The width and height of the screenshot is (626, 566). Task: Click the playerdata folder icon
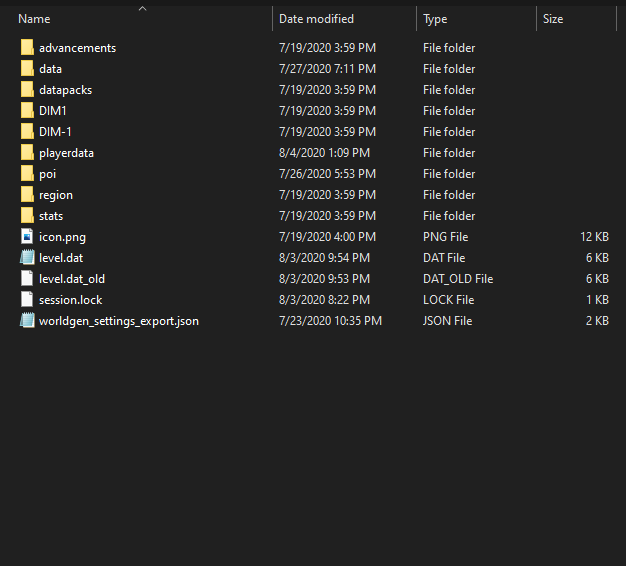[x=27, y=153]
